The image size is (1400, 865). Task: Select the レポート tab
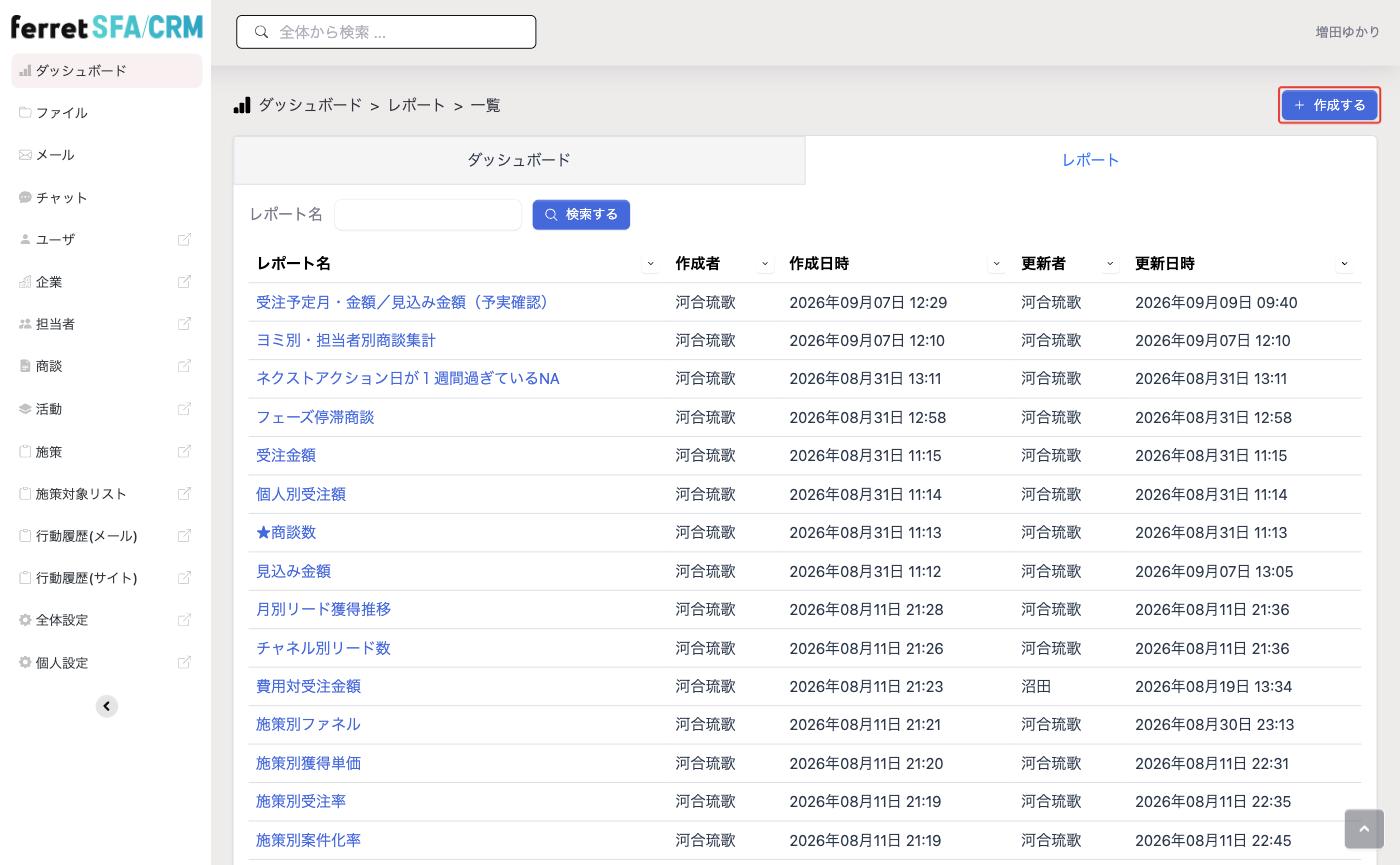click(1091, 160)
